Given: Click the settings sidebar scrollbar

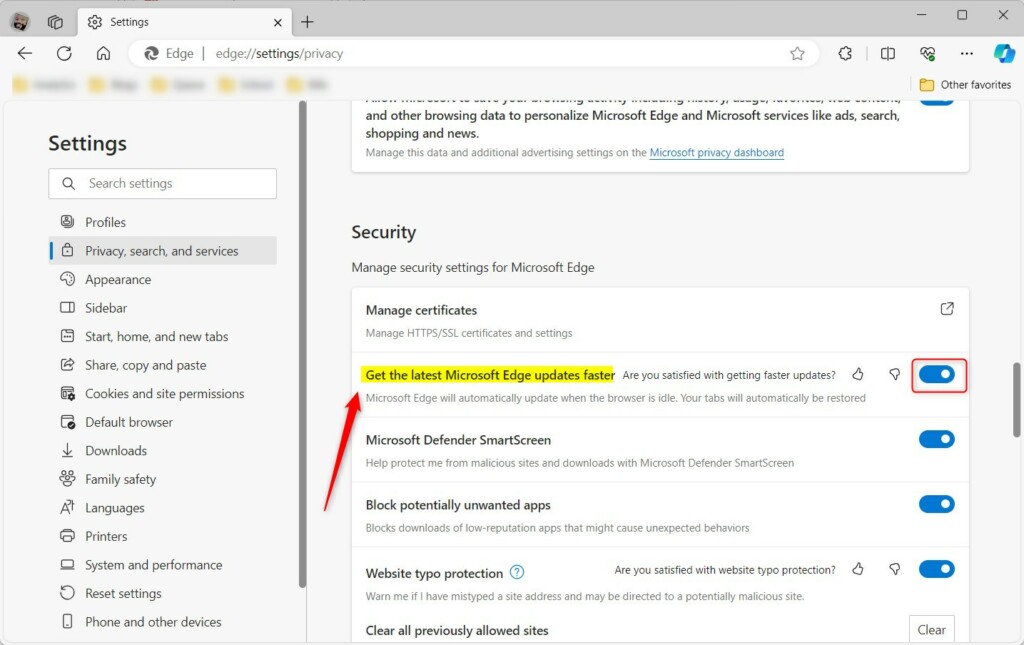Looking at the screenshot, I should click(302, 344).
